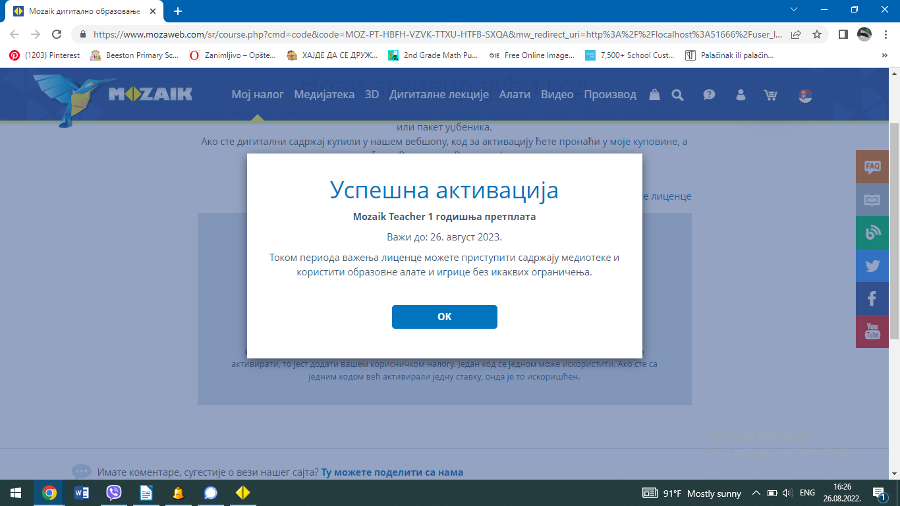Open Windows notification center

pos(879,493)
